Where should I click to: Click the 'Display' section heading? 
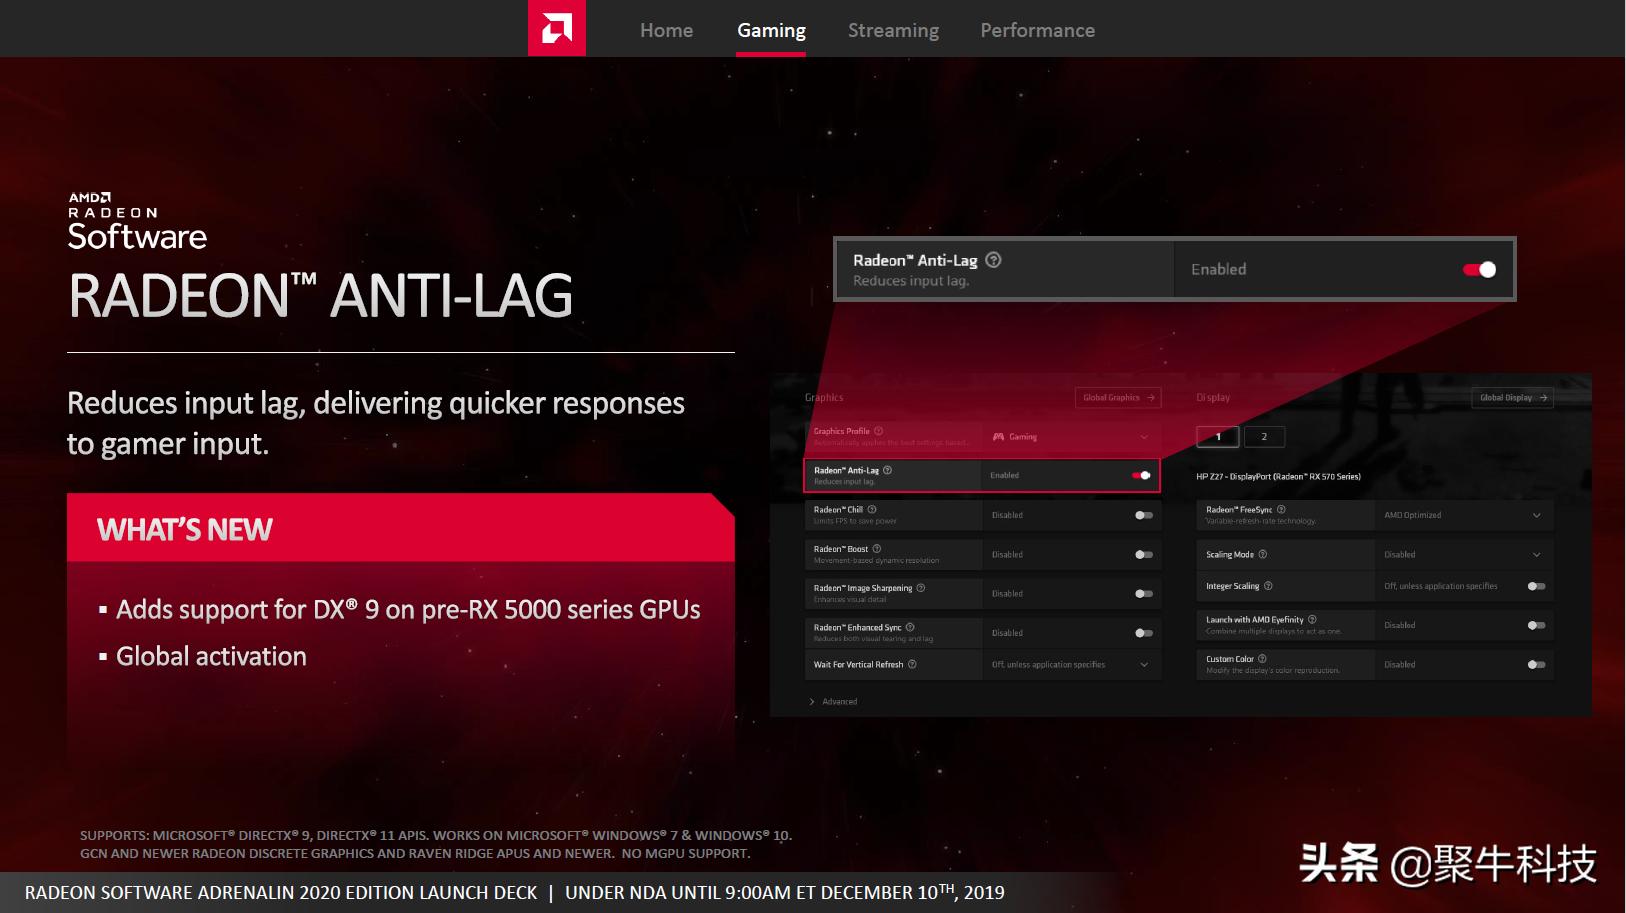(1213, 397)
